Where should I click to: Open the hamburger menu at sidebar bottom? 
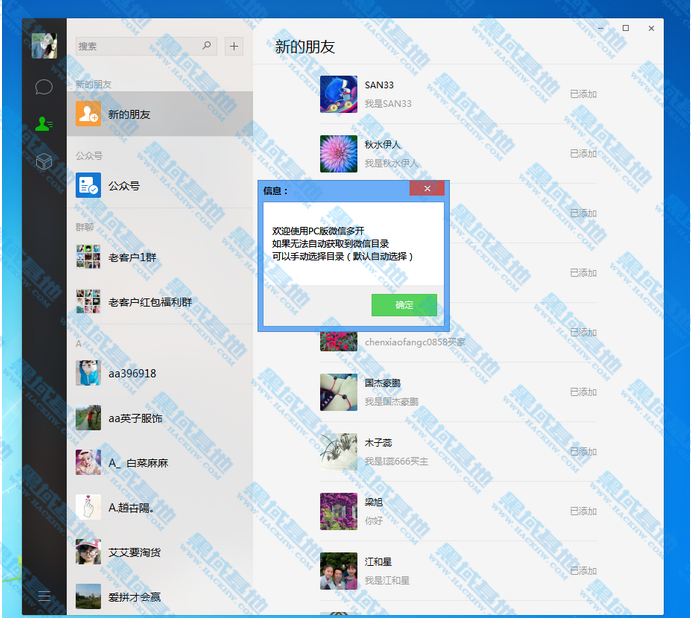44,596
